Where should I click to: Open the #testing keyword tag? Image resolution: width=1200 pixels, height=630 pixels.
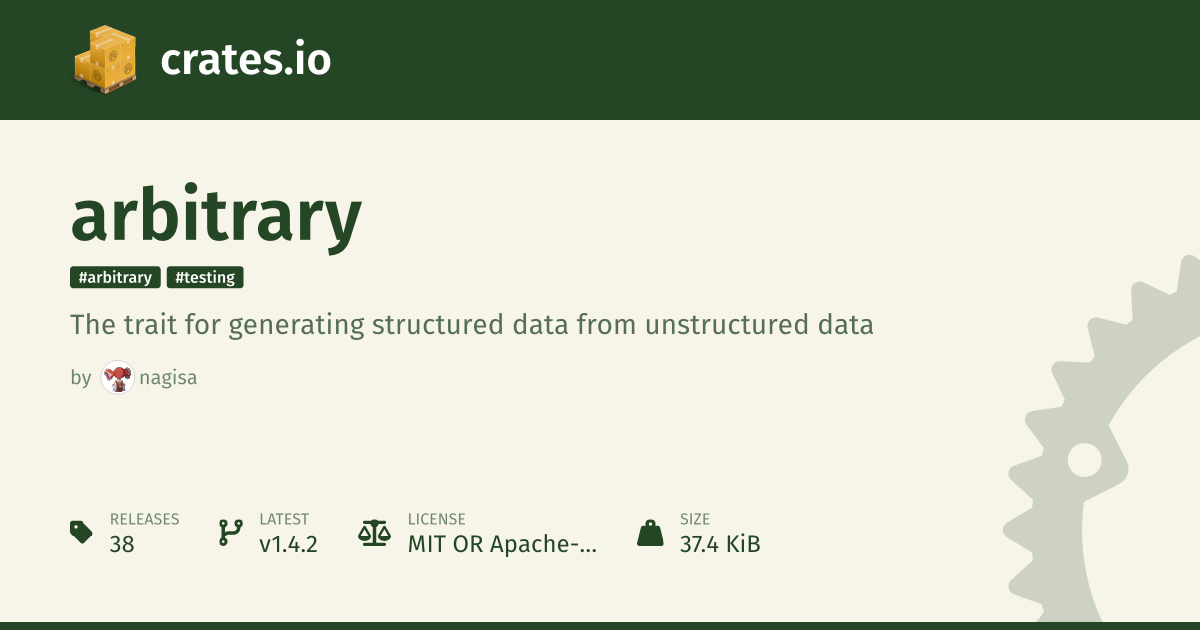(205, 278)
